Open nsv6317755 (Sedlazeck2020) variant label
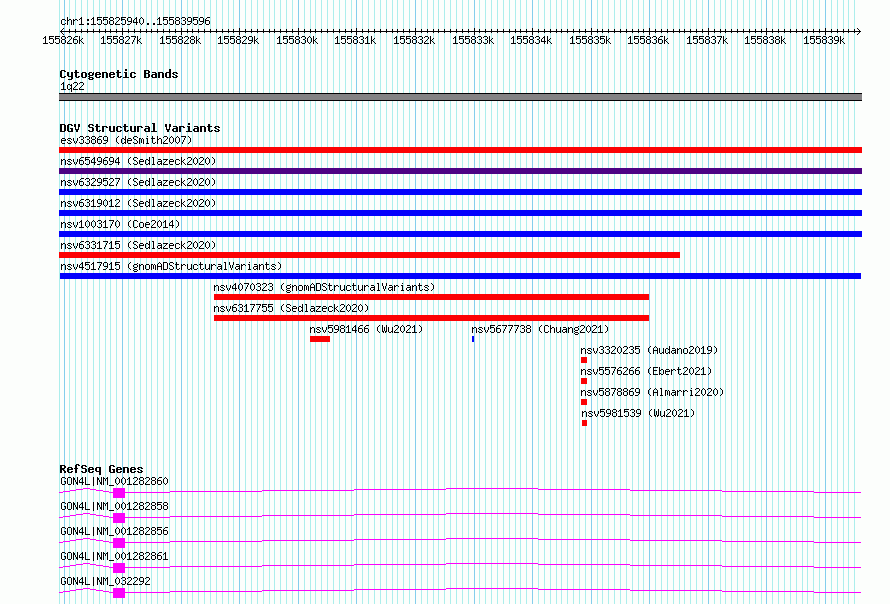 pyautogui.click(x=291, y=308)
